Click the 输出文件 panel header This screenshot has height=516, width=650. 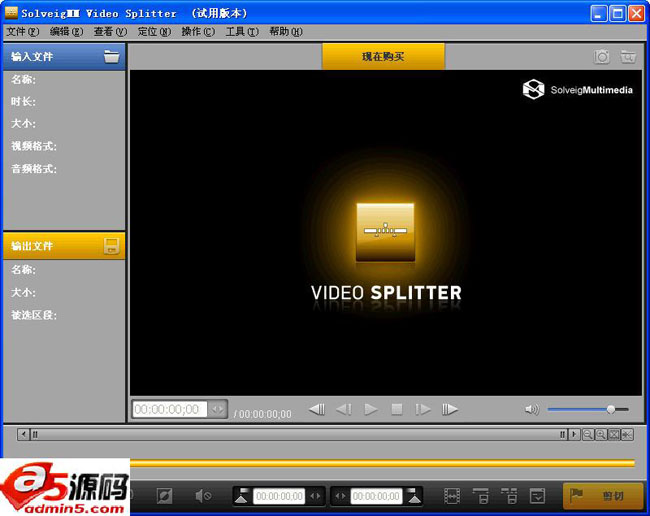64,246
